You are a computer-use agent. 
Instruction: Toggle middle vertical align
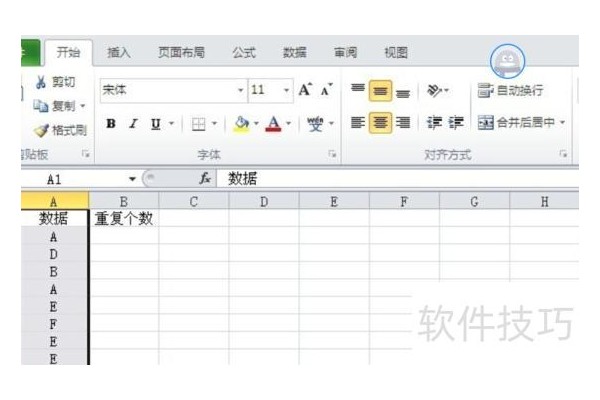(380, 91)
